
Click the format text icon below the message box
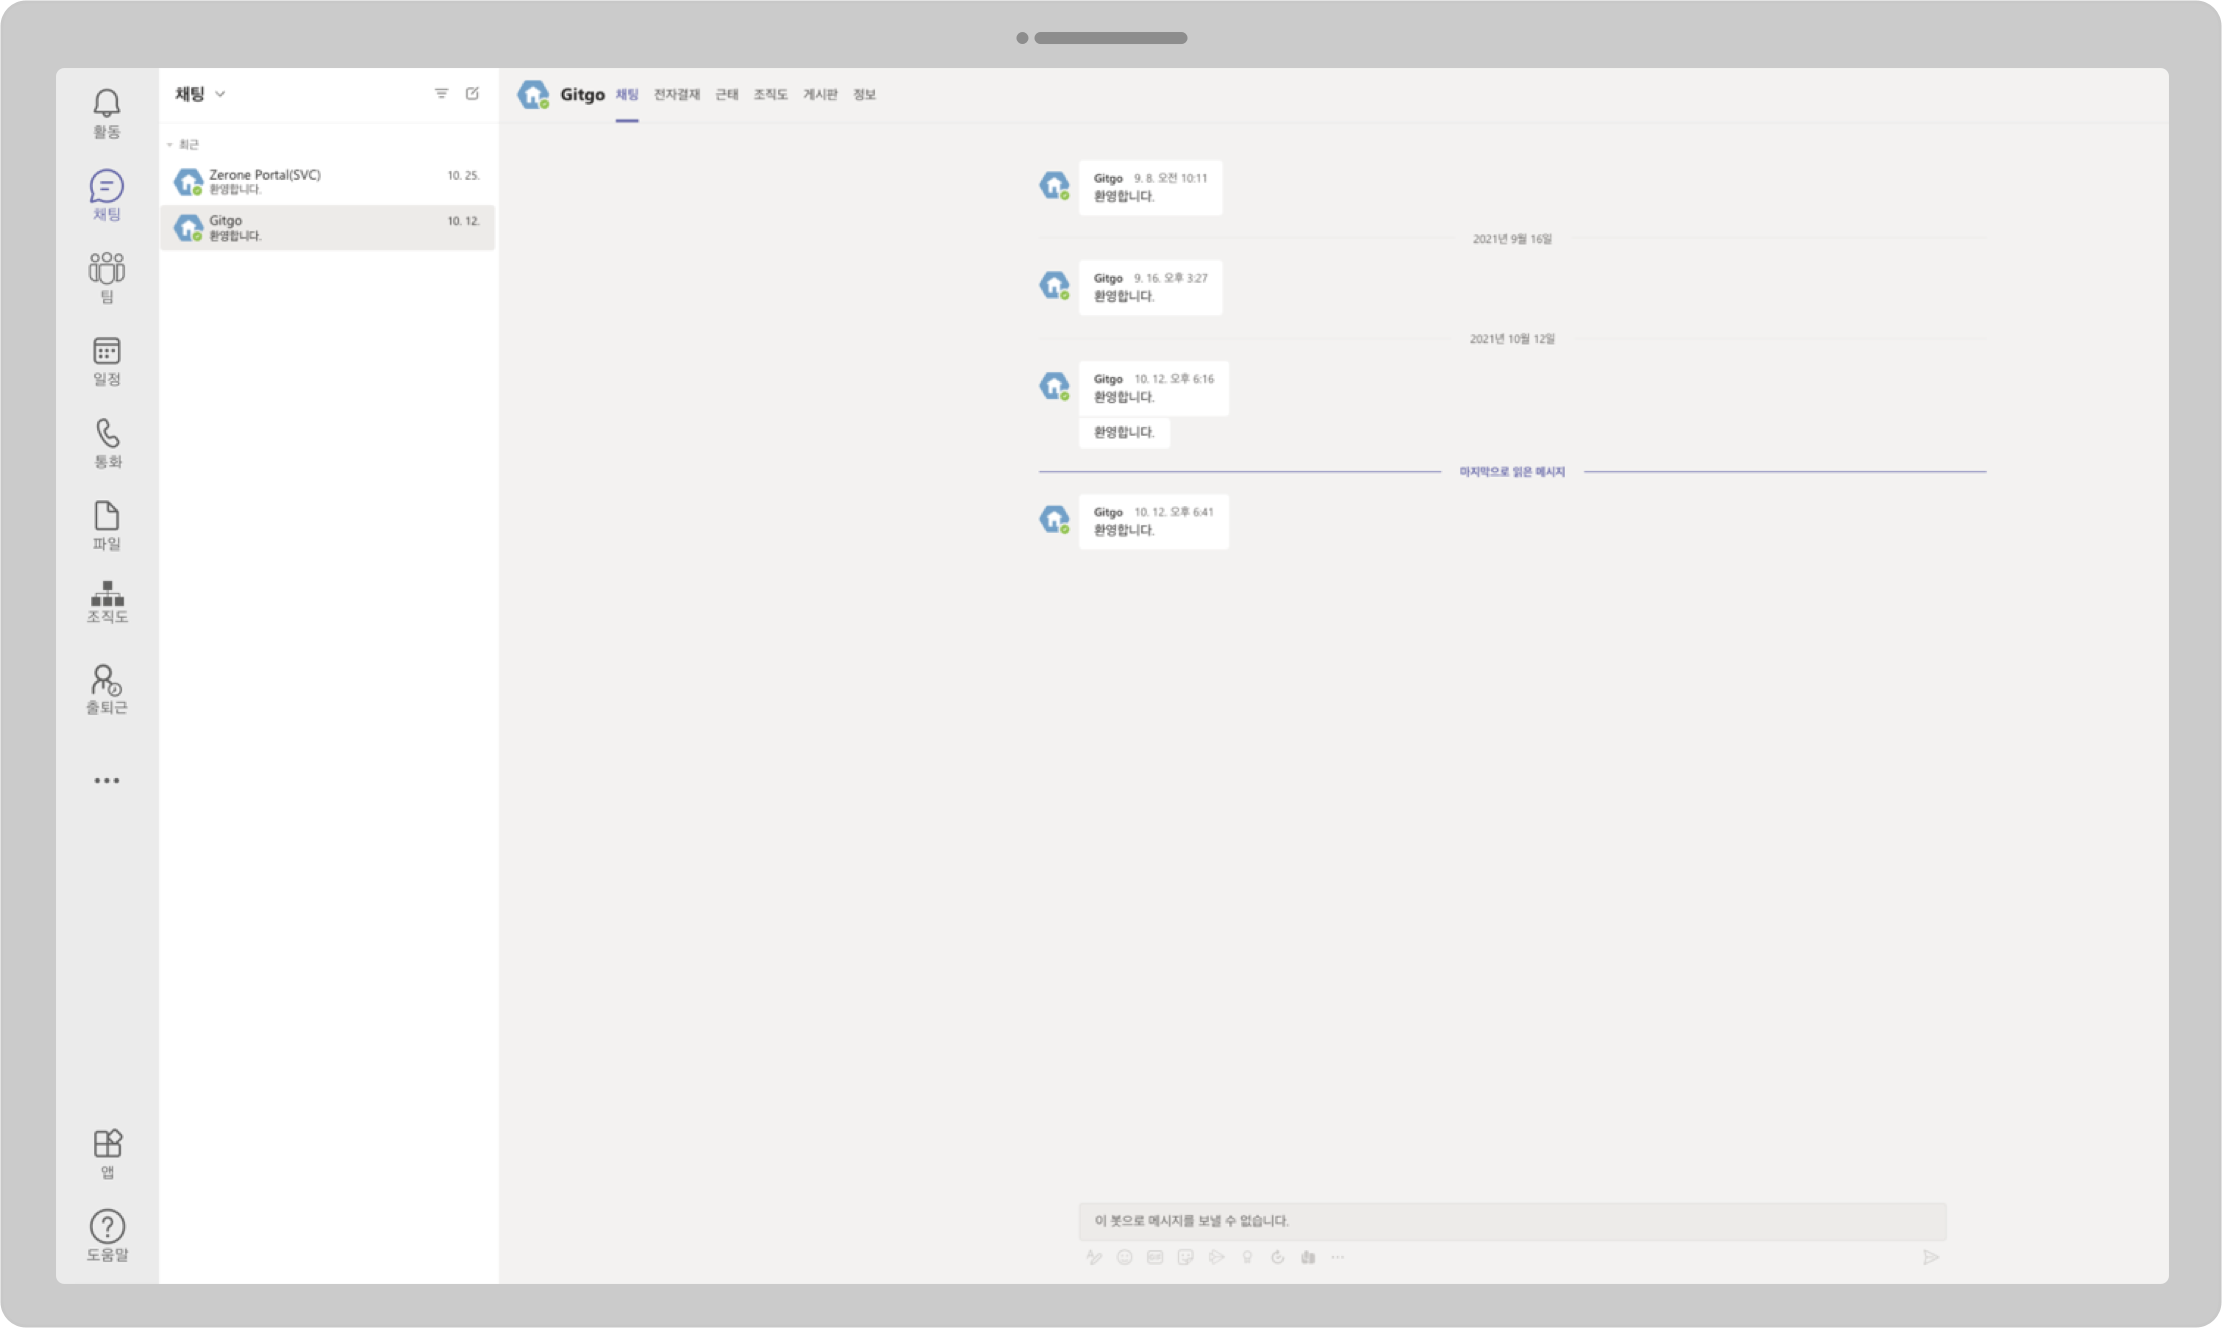(1094, 1257)
